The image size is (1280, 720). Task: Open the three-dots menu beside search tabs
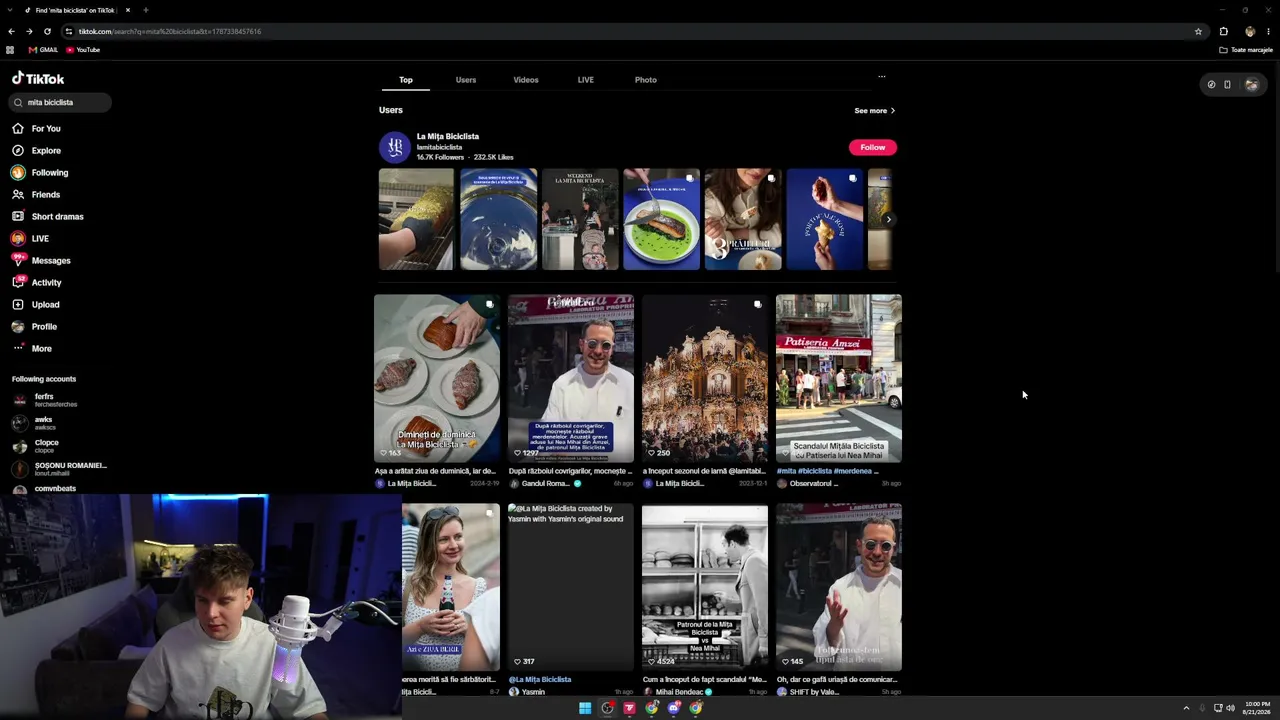(x=881, y=77)
